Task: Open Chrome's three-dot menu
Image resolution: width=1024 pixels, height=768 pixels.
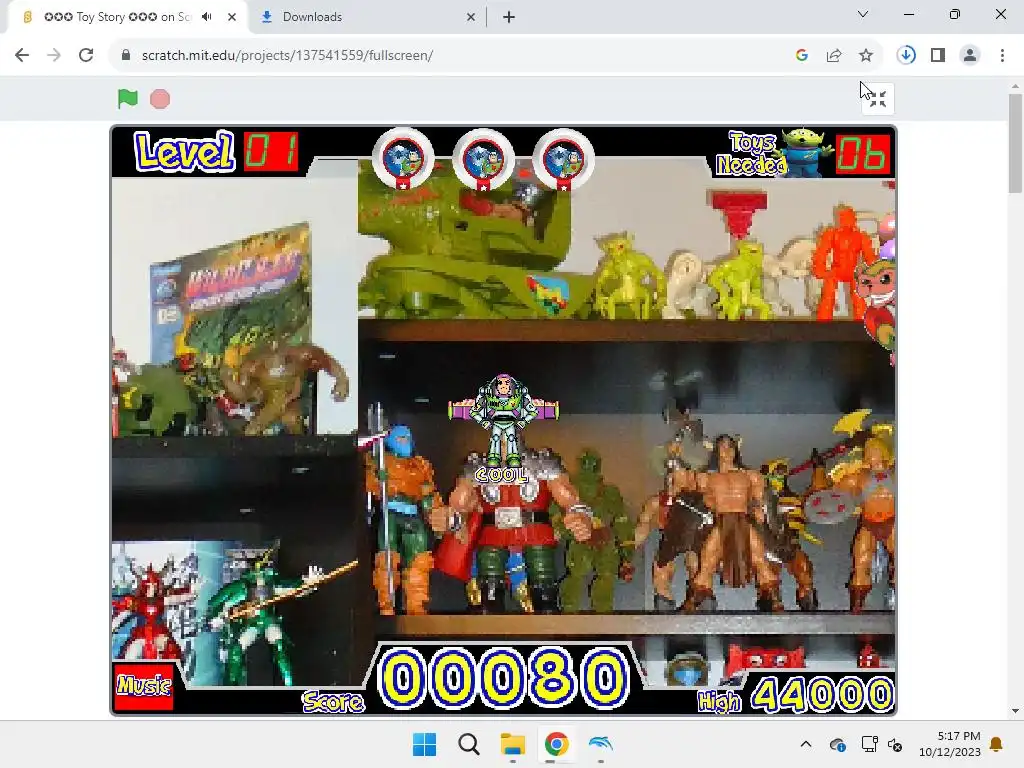Action: coord(1002,55)
